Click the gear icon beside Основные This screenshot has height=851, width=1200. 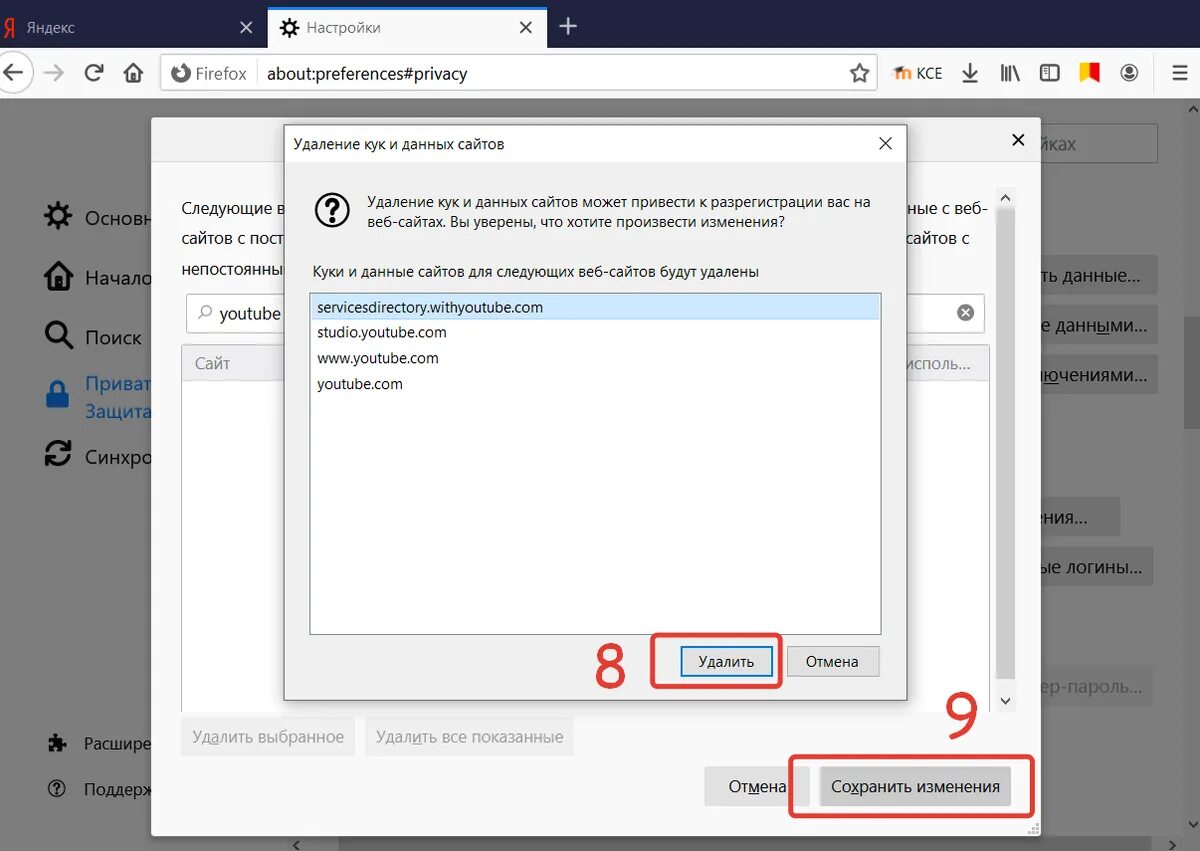58,216
